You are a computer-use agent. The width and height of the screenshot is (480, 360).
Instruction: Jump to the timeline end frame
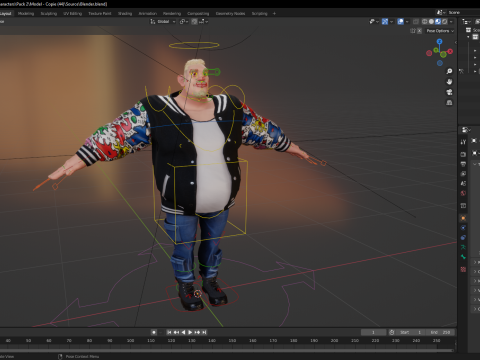point(204,332)
